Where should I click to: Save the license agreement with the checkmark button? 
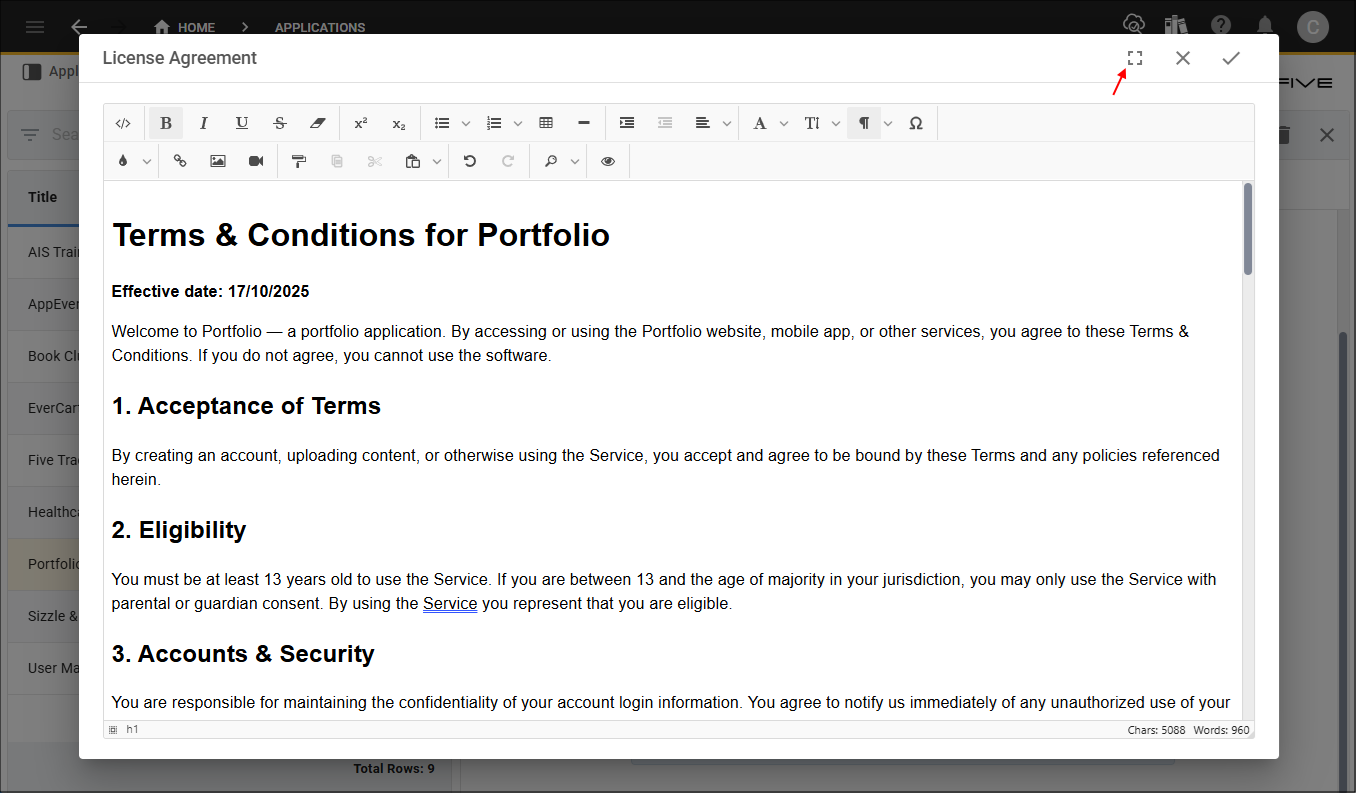pos(1231,58)
